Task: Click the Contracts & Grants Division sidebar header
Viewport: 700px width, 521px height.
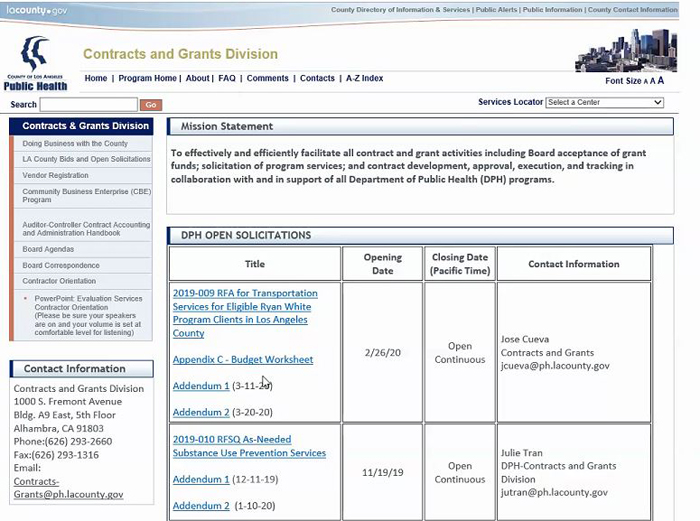Action: (x=81, y=126)
